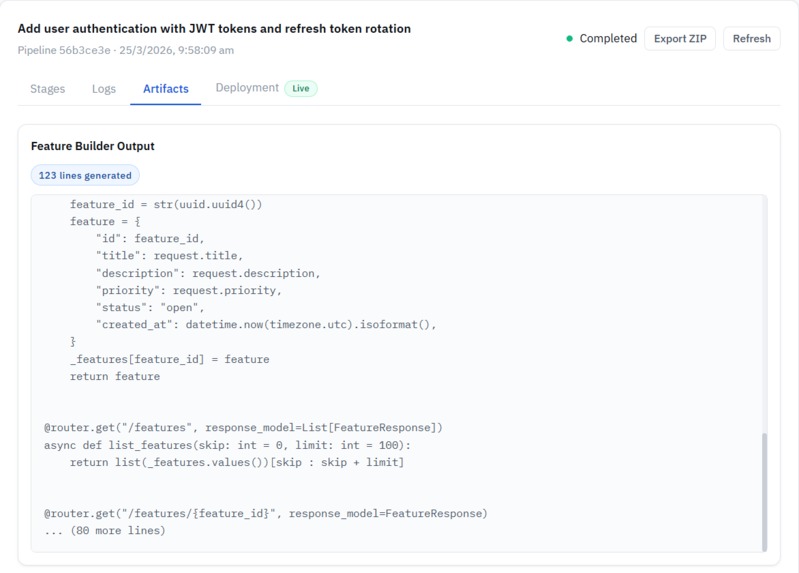The width and height of the screenshot is (799, 573).
Task: Click the Completed status label
Action: [x=608, y=39]
